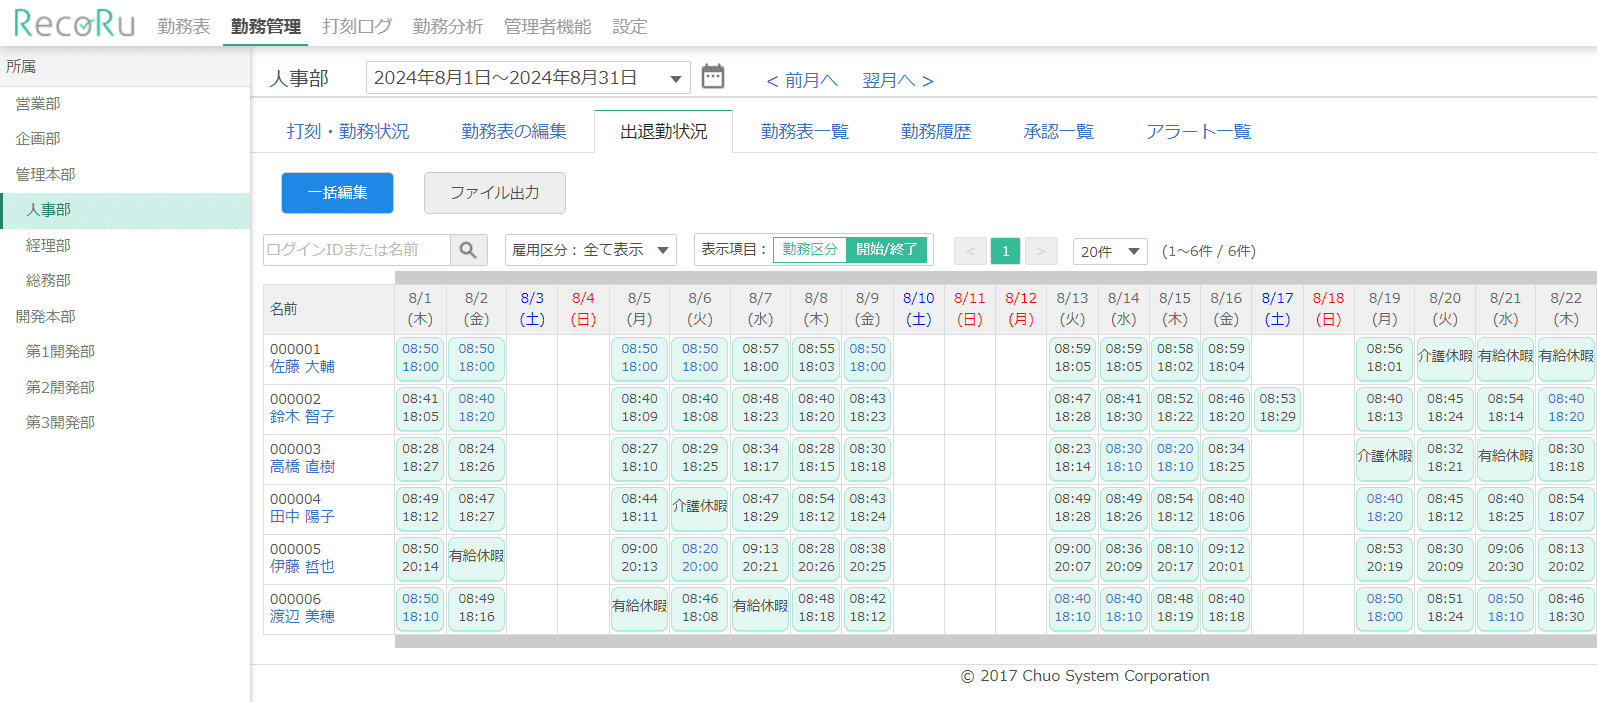This screenshot has width=1597, height=702.
Task: Select 経理部 in the department sidebar
Action: pyautogui.click(x=48, y=245)
